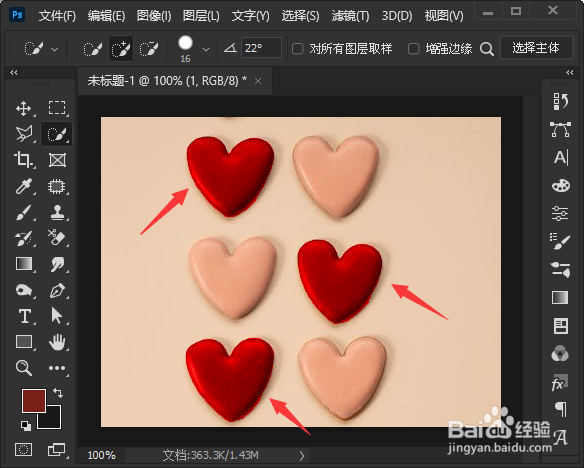Click the brush angle 22° field
This screenshot has height=468, width=584.
click(261, 48)
